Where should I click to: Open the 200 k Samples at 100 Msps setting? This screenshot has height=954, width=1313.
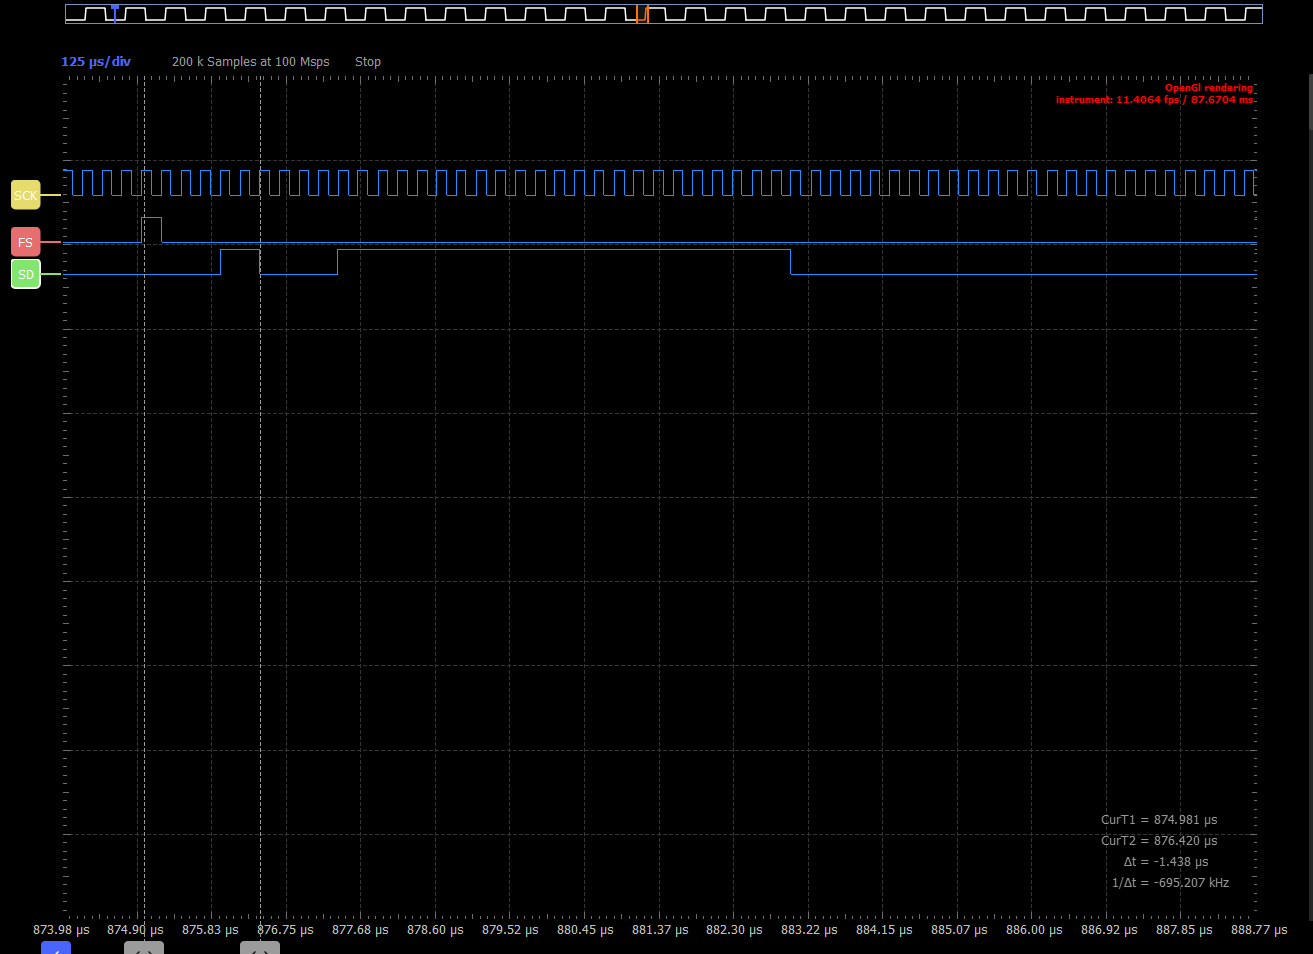pos(250,61)
